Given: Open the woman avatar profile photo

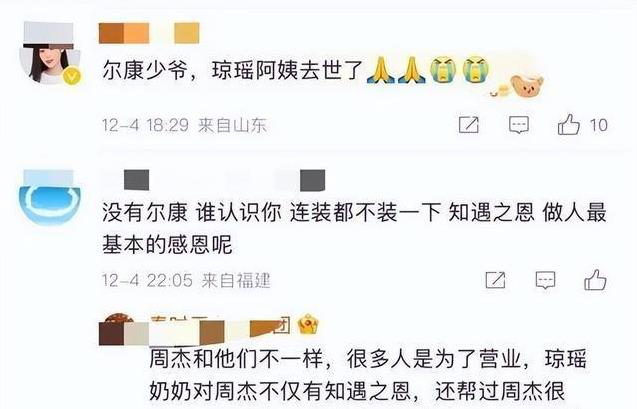Looking at the screenshot, I should [x=49, y=53].
